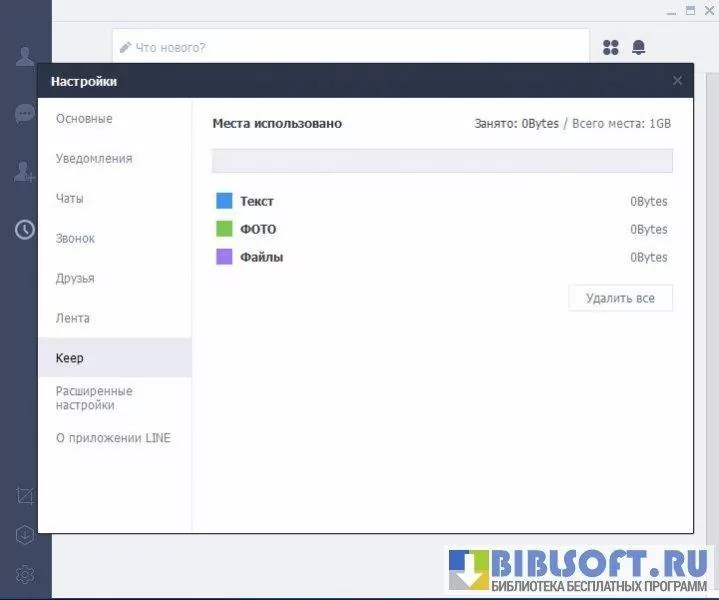This screenshot has width=719, height=600.
Task: Select the Лента settings section
Action: (x=73, y=319)
